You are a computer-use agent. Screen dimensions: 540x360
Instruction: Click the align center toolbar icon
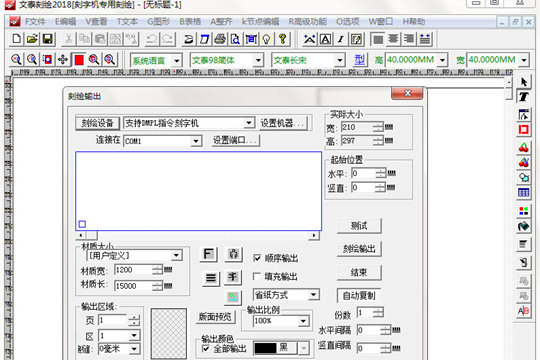(x=393, y=39)
